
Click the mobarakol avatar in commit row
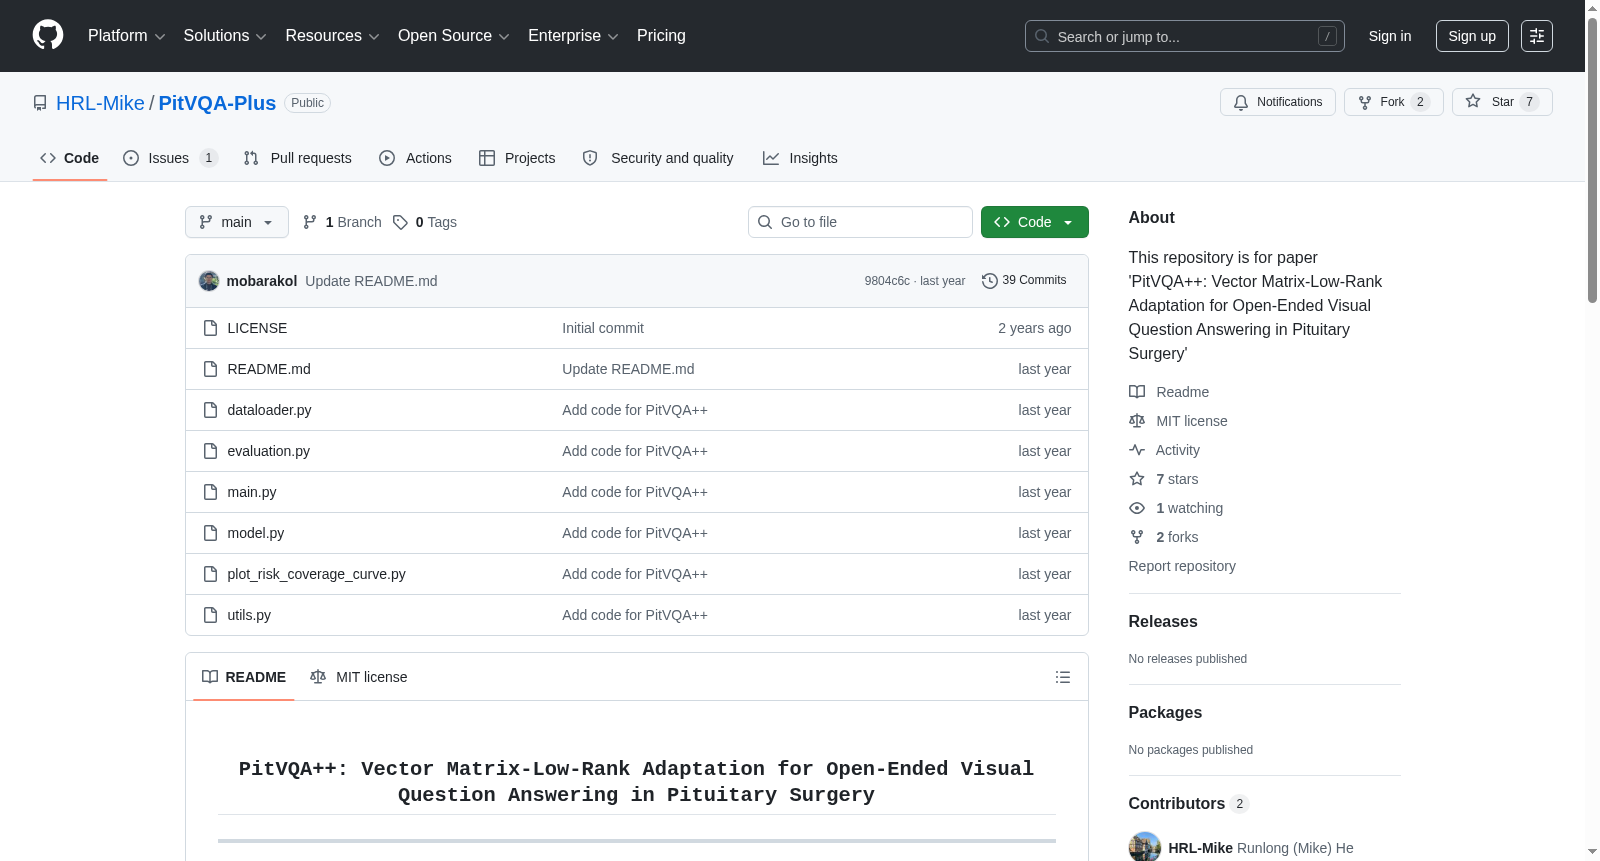209,281
